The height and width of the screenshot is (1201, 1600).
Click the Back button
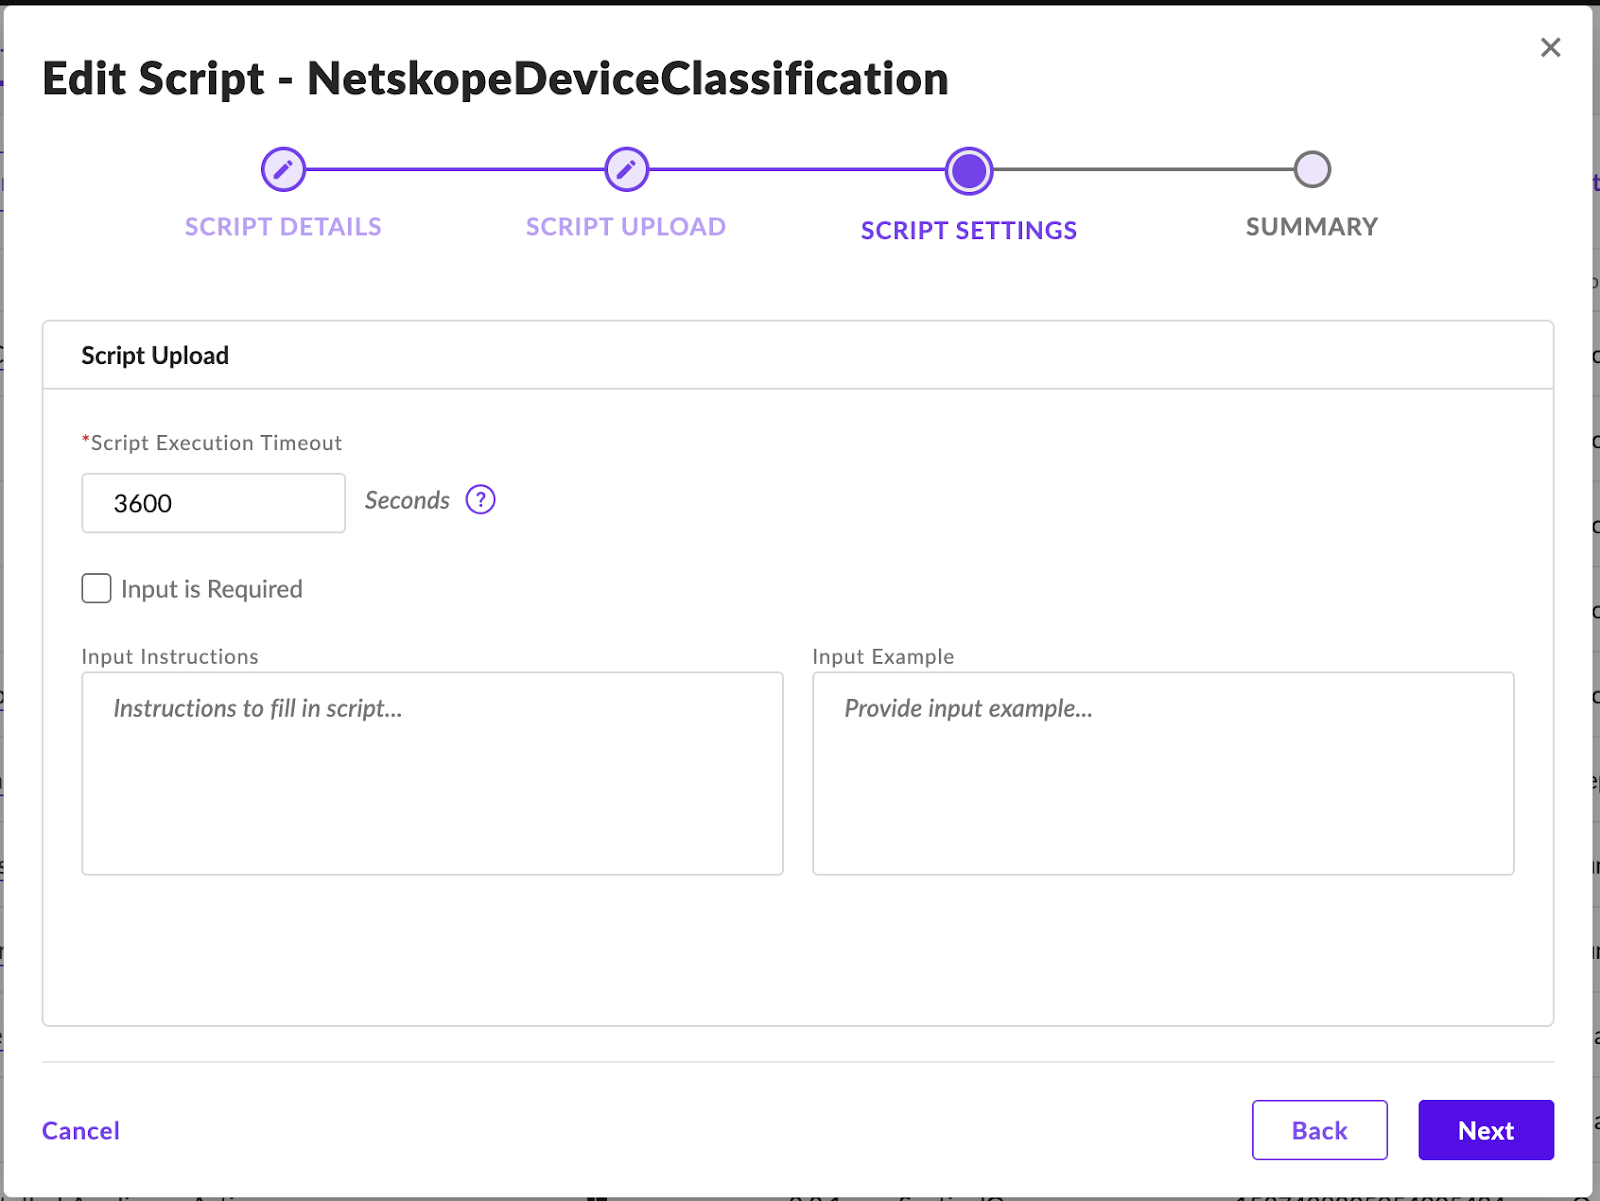(x=1319, y=1130)
